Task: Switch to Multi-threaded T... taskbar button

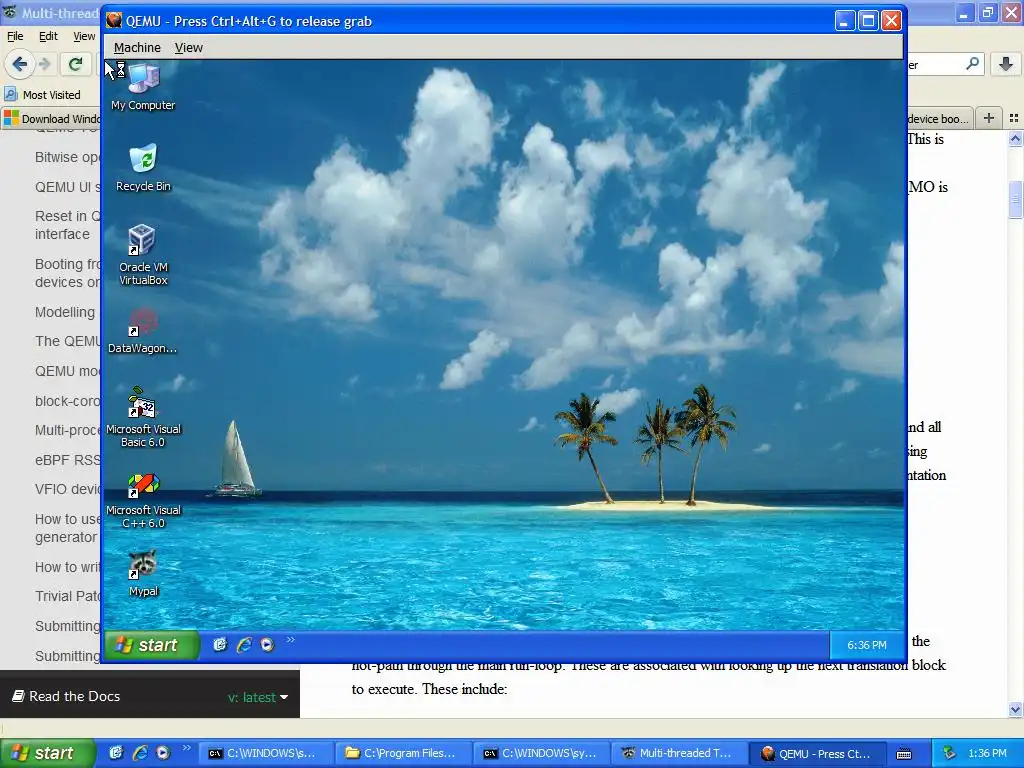Action: click(679, 754)
